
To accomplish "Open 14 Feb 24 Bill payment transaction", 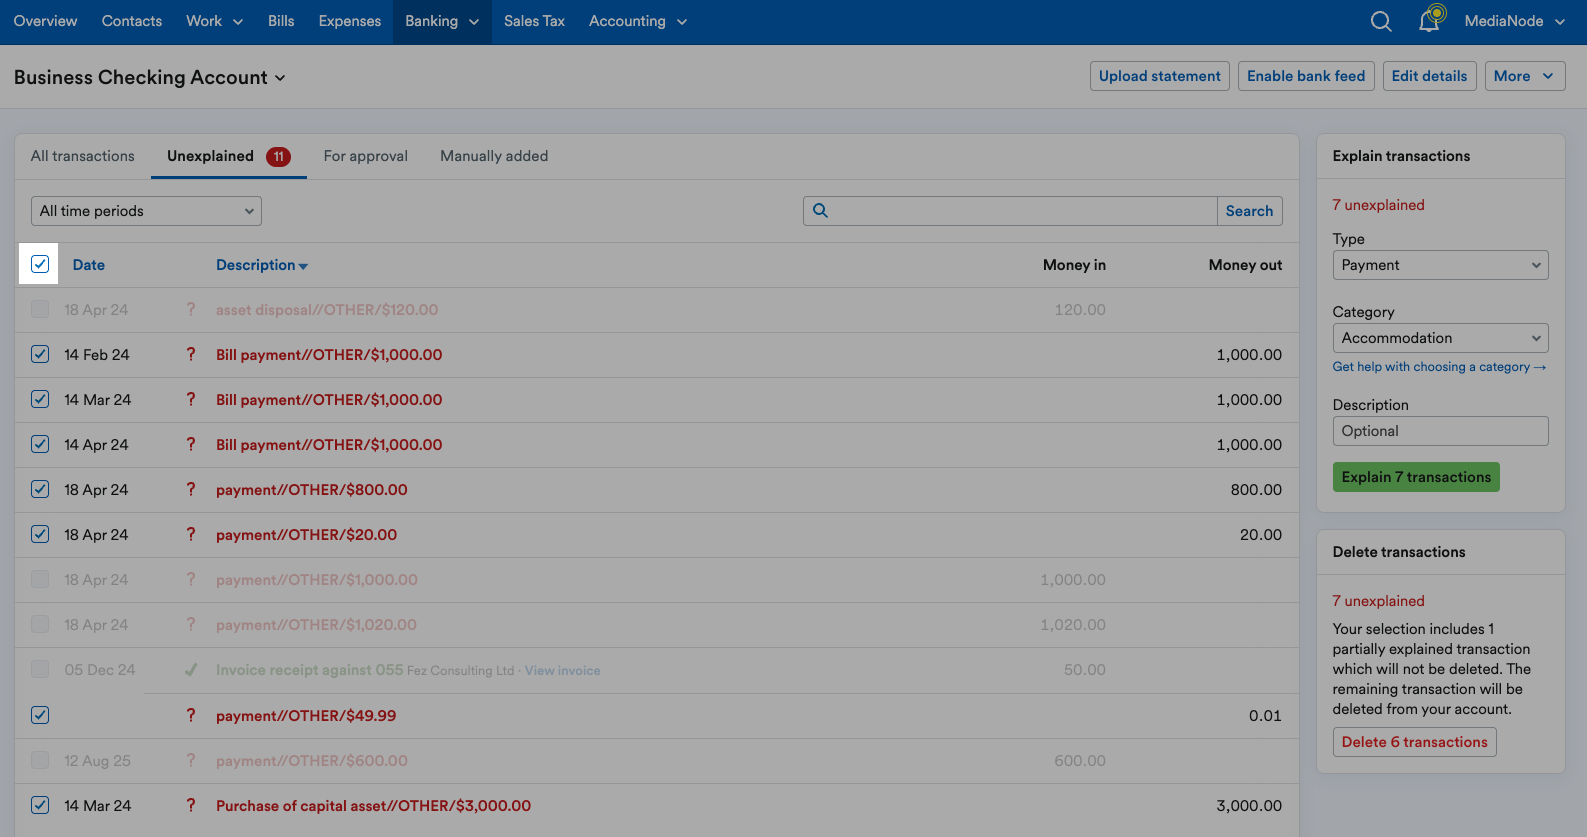I will click(x=329, y=355).
